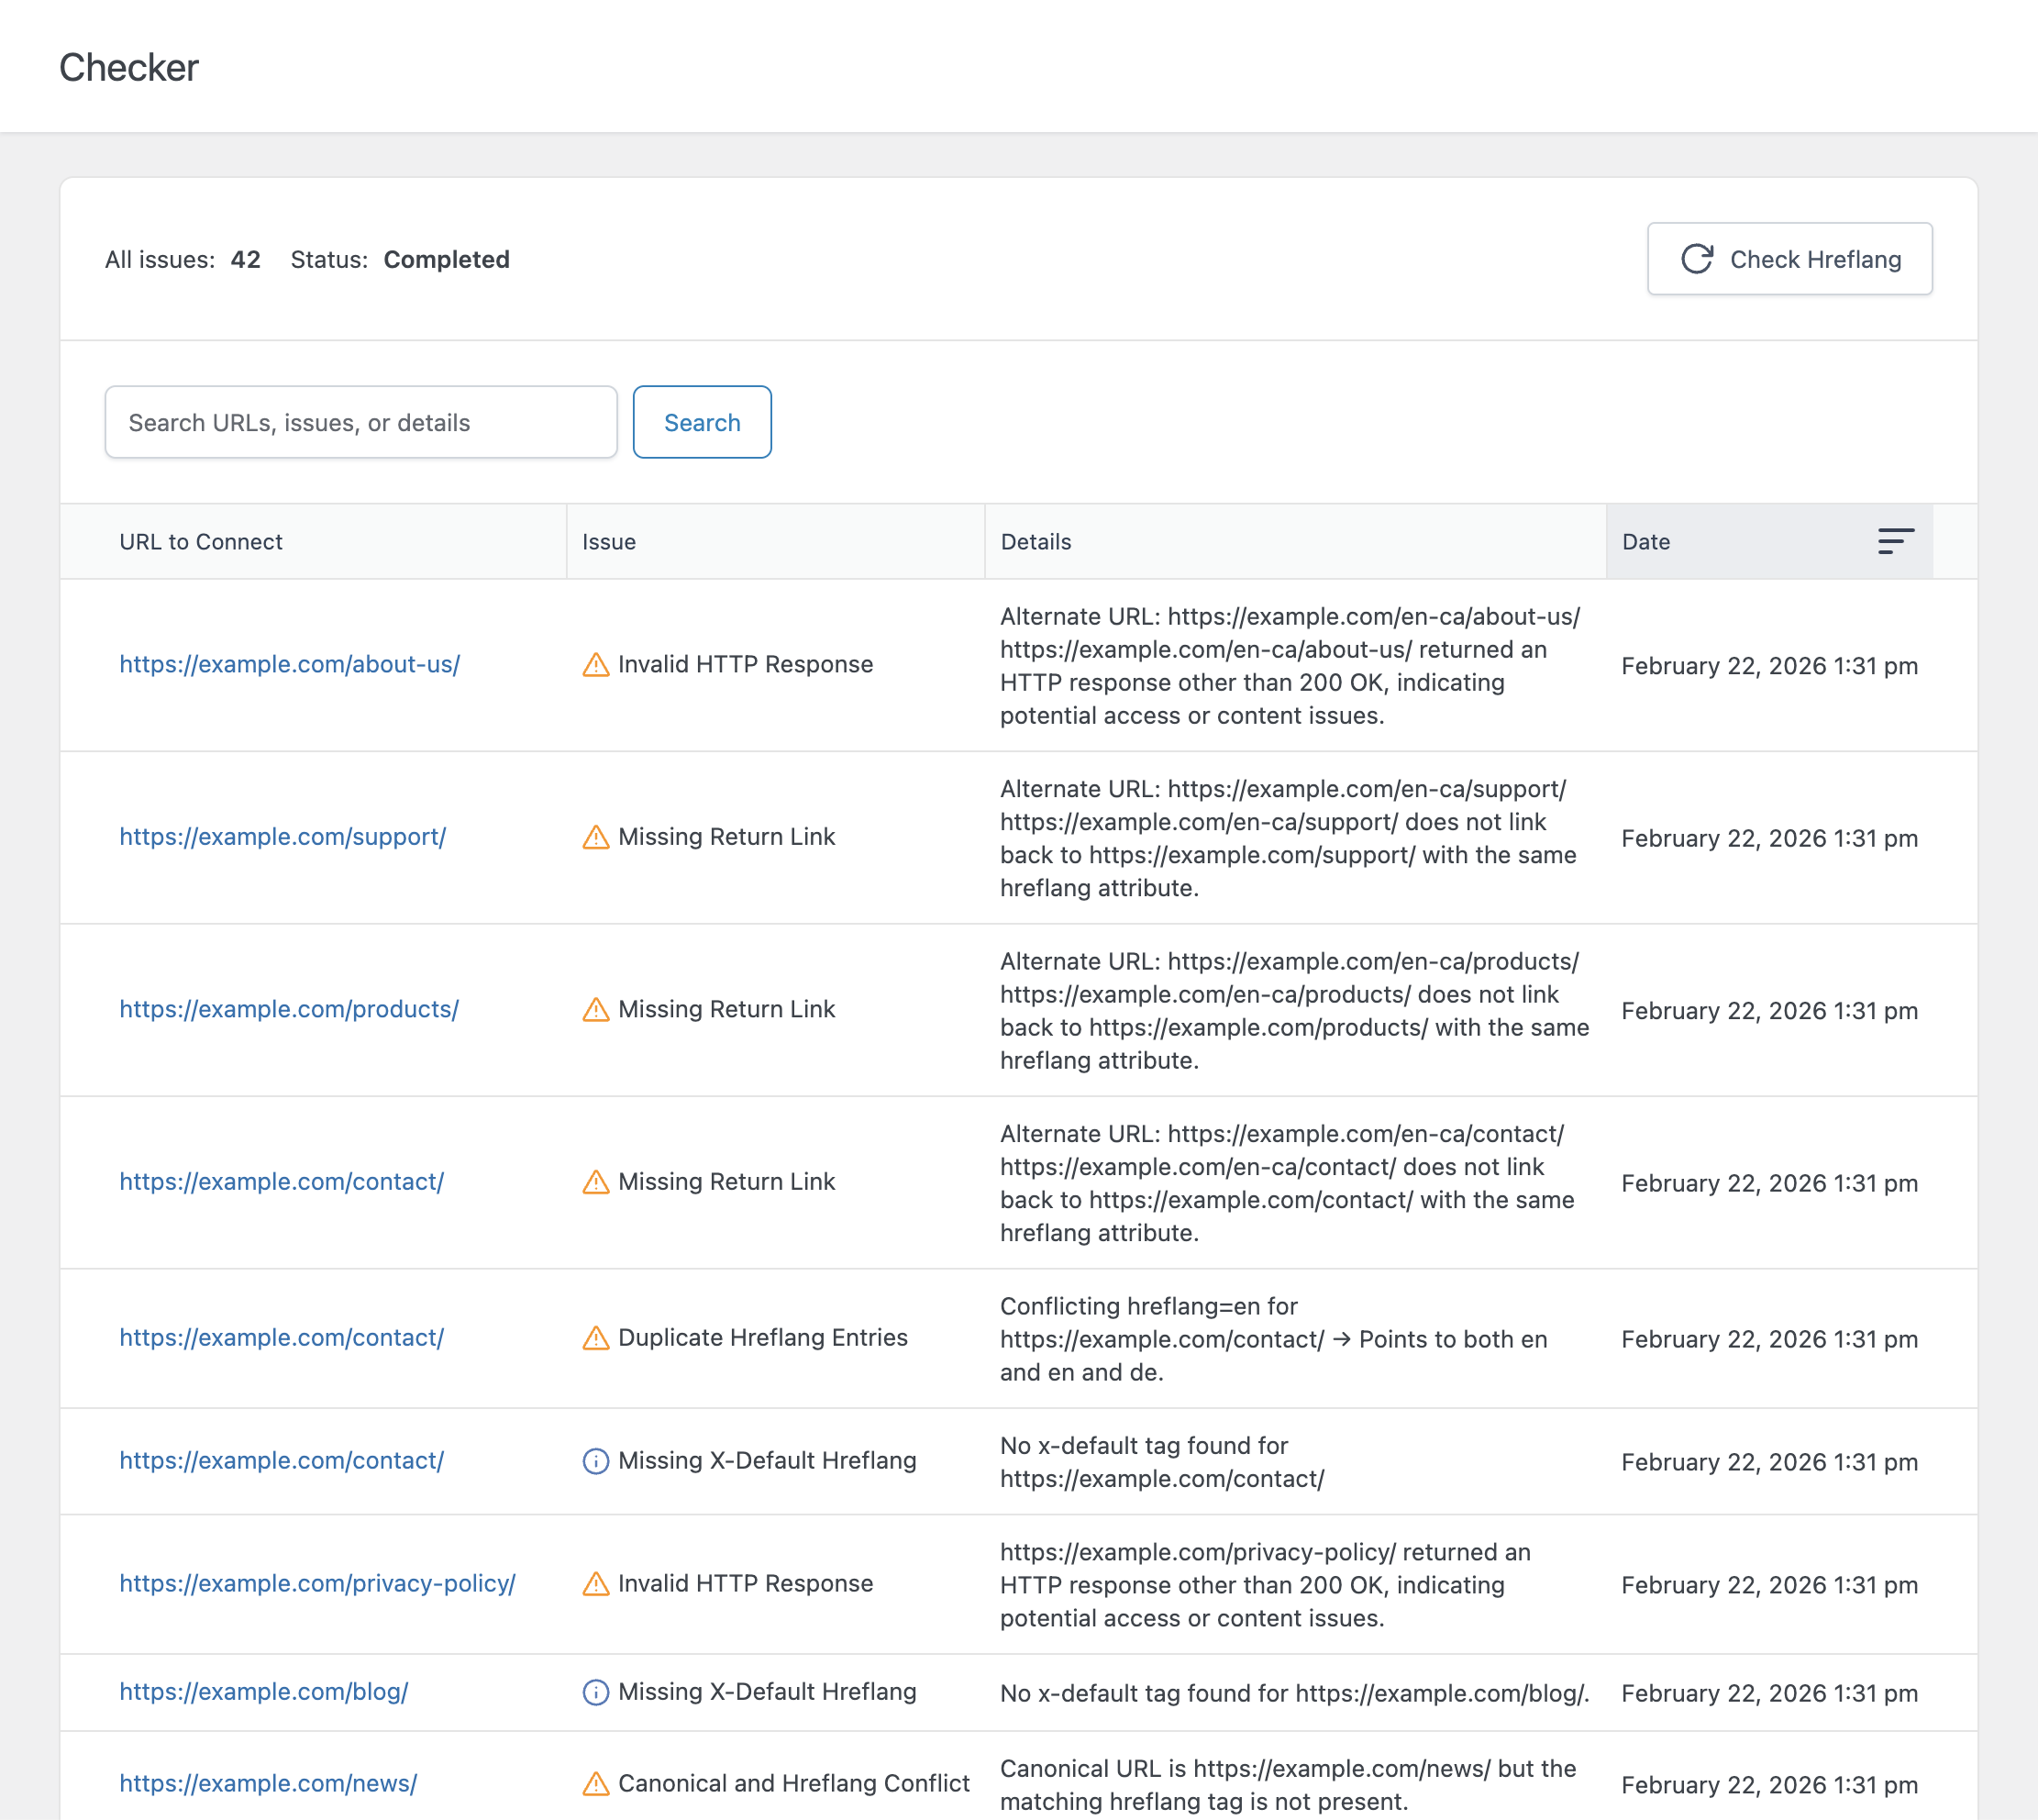The image size is (2038, 1820).
Task: Open the example.com/blog/ link
Action: pyautogui.click(x=264, y=1692)
